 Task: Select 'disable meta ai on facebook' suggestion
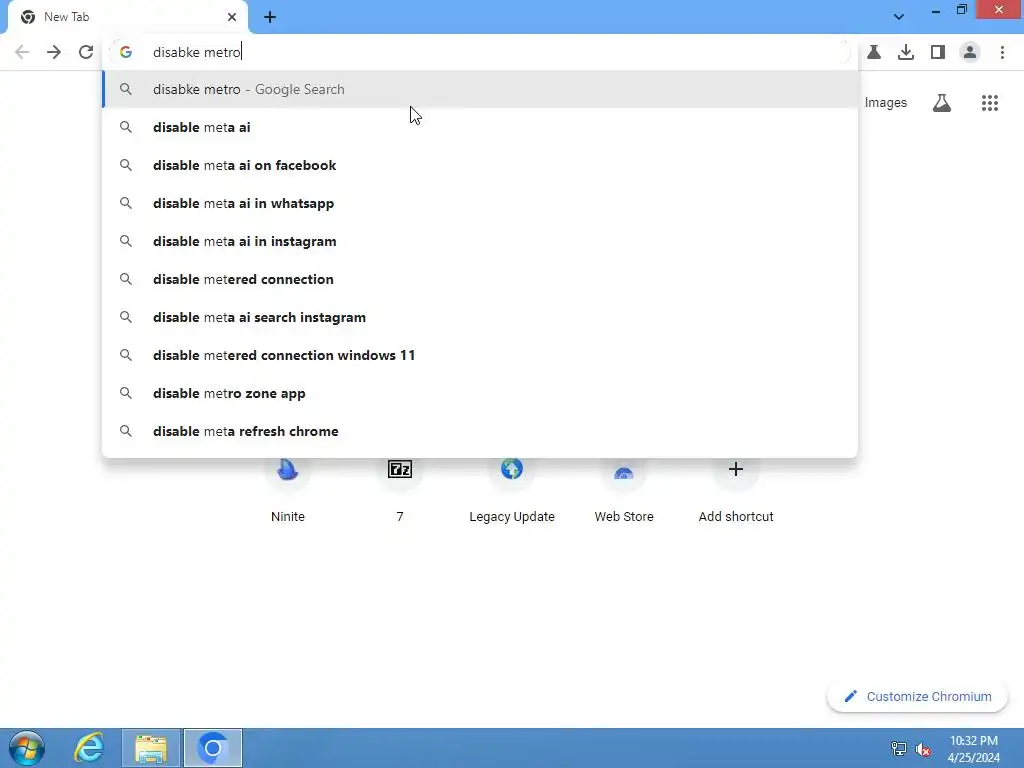coord(480,165)
